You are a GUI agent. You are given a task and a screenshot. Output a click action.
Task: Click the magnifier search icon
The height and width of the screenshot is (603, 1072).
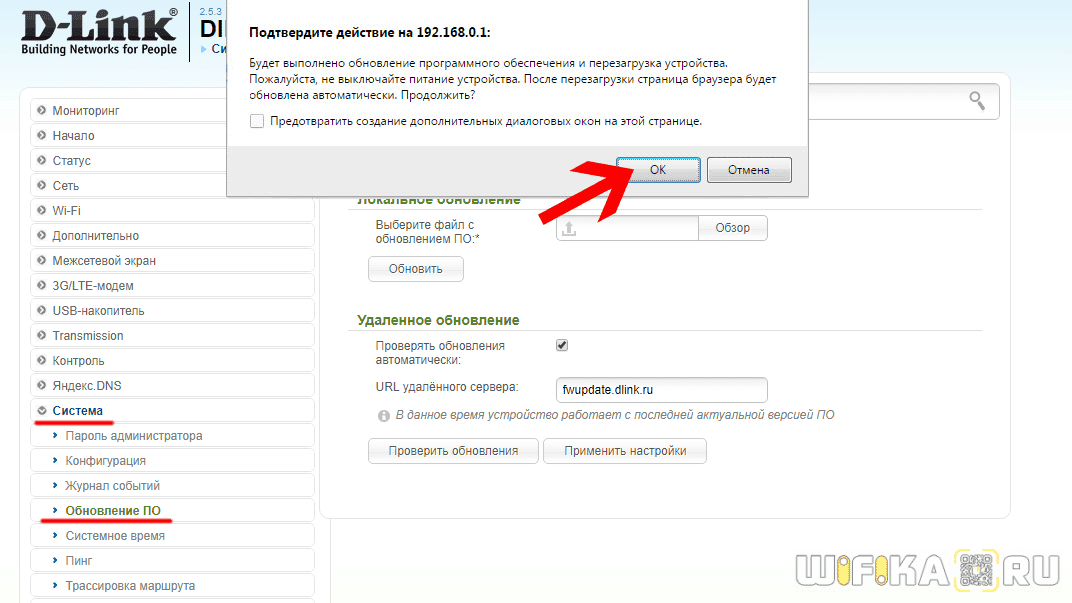[977, 101]
